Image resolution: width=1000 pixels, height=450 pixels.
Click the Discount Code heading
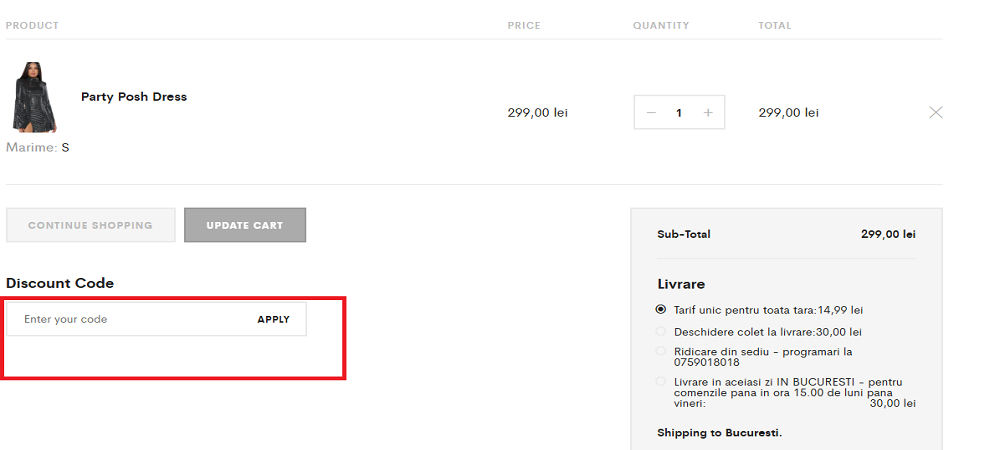60,283
